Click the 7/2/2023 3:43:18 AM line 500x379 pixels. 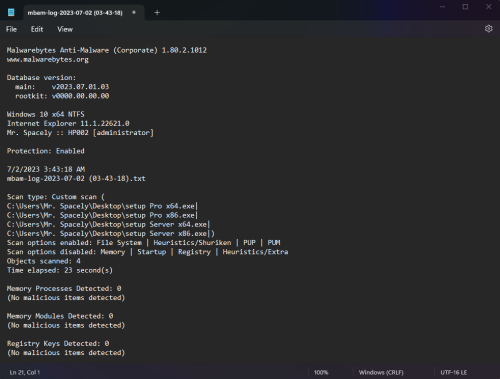tap(46, 169)
